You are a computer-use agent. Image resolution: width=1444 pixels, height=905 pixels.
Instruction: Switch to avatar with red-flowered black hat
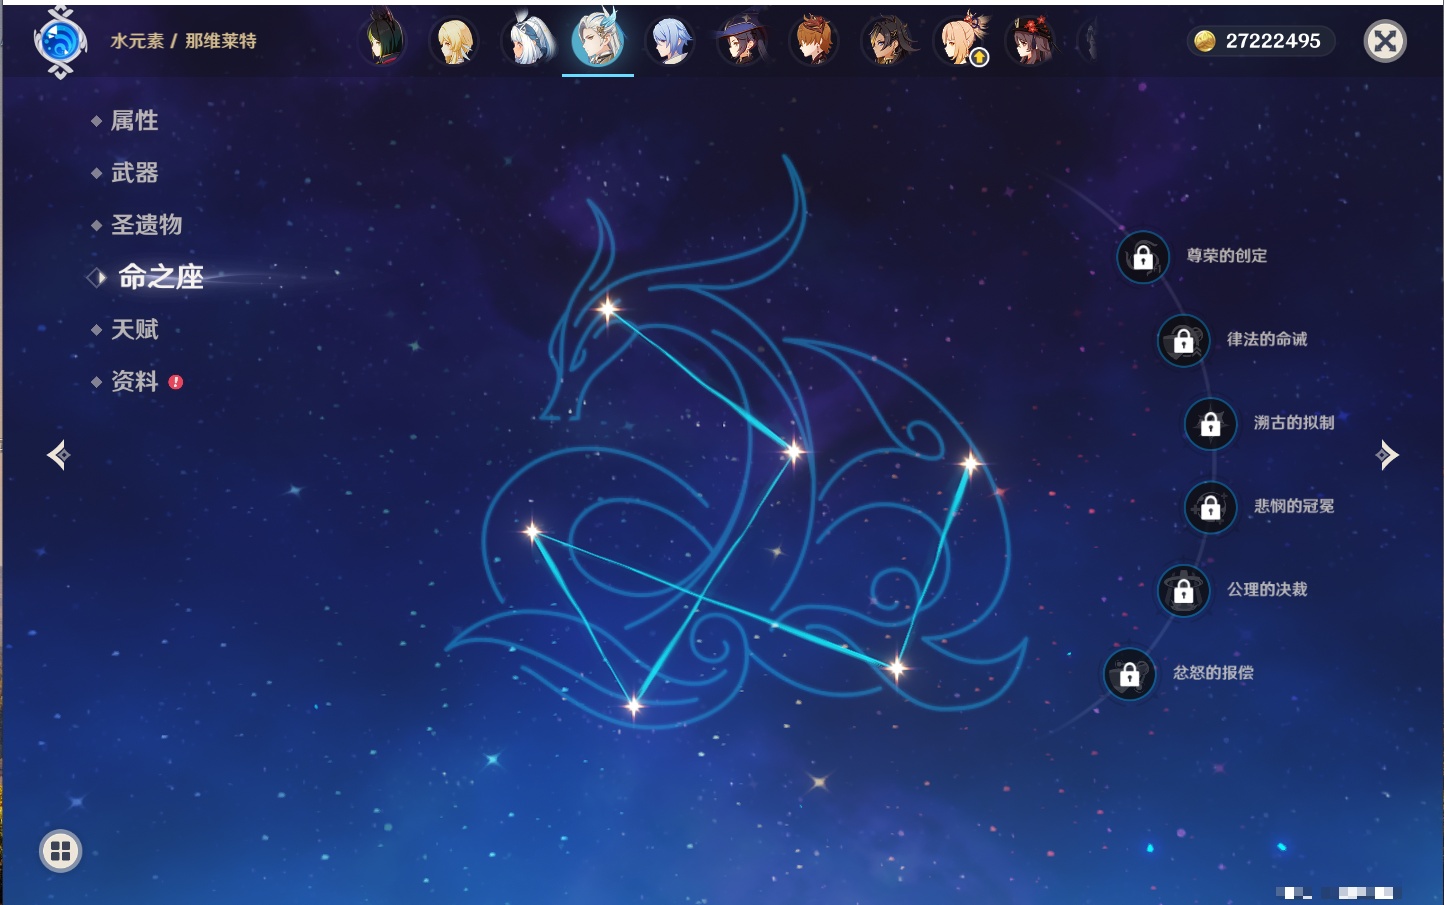point(1030,41)
